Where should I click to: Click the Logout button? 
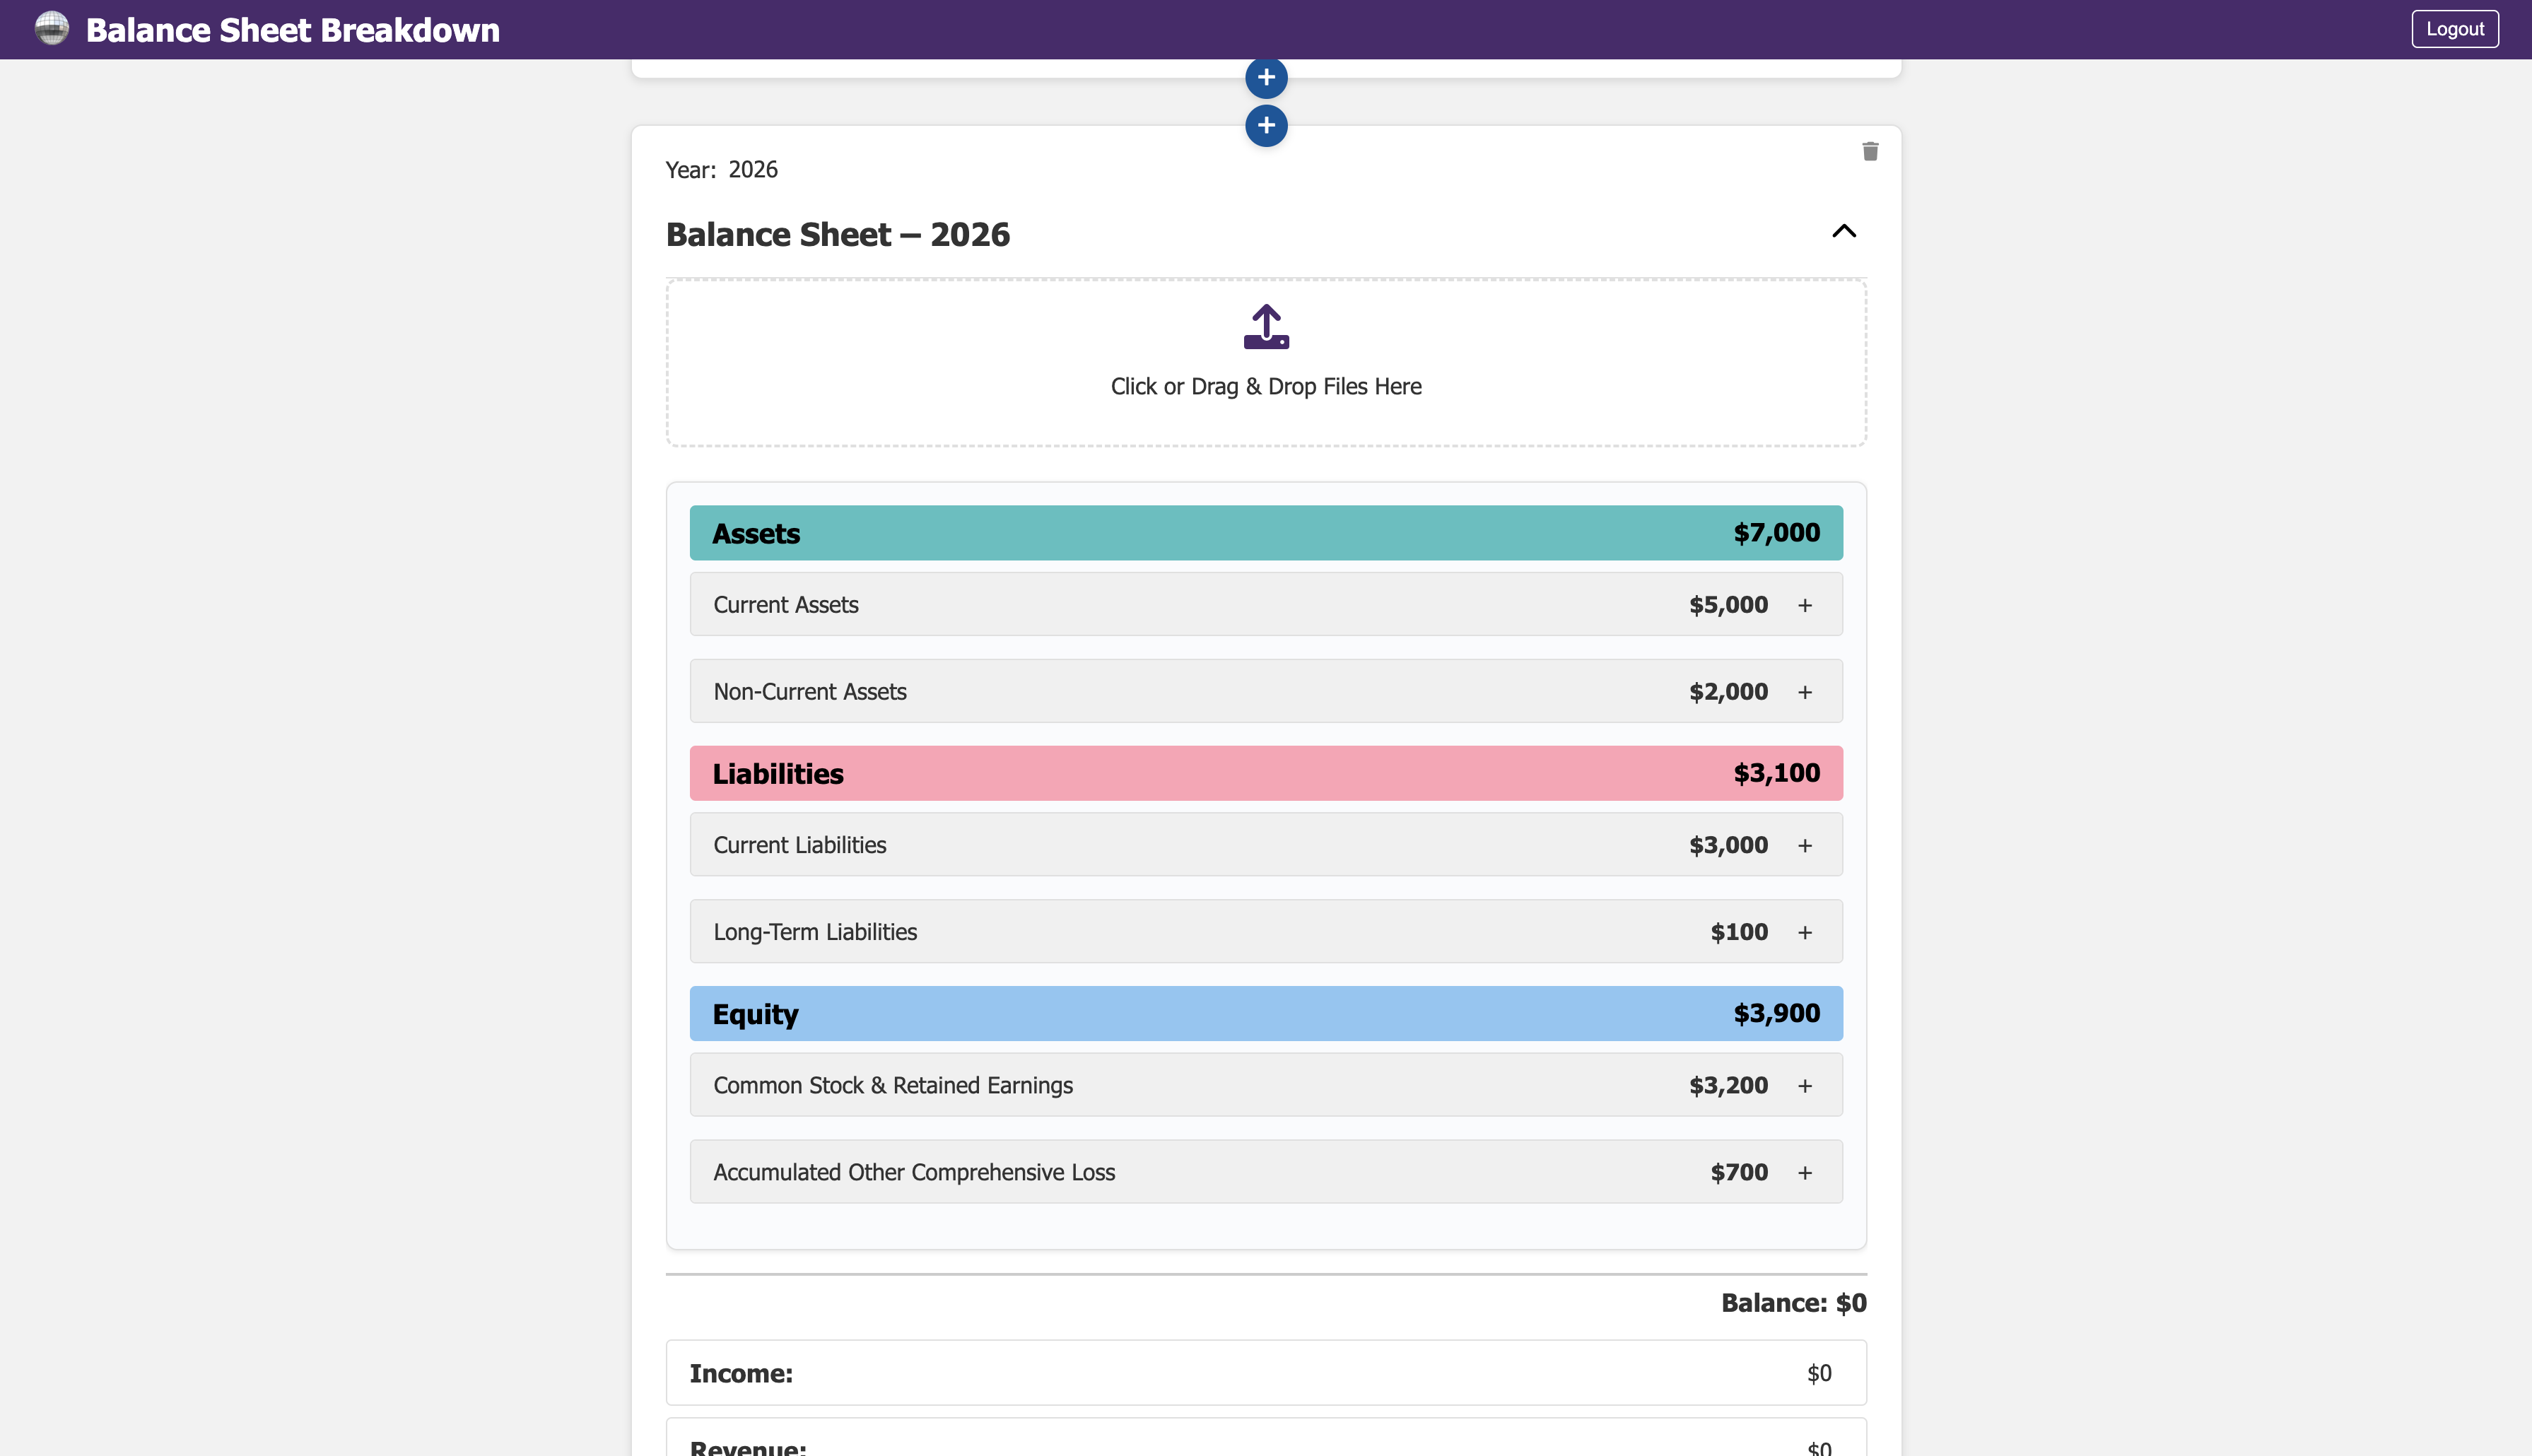(x=2454, y=29)
